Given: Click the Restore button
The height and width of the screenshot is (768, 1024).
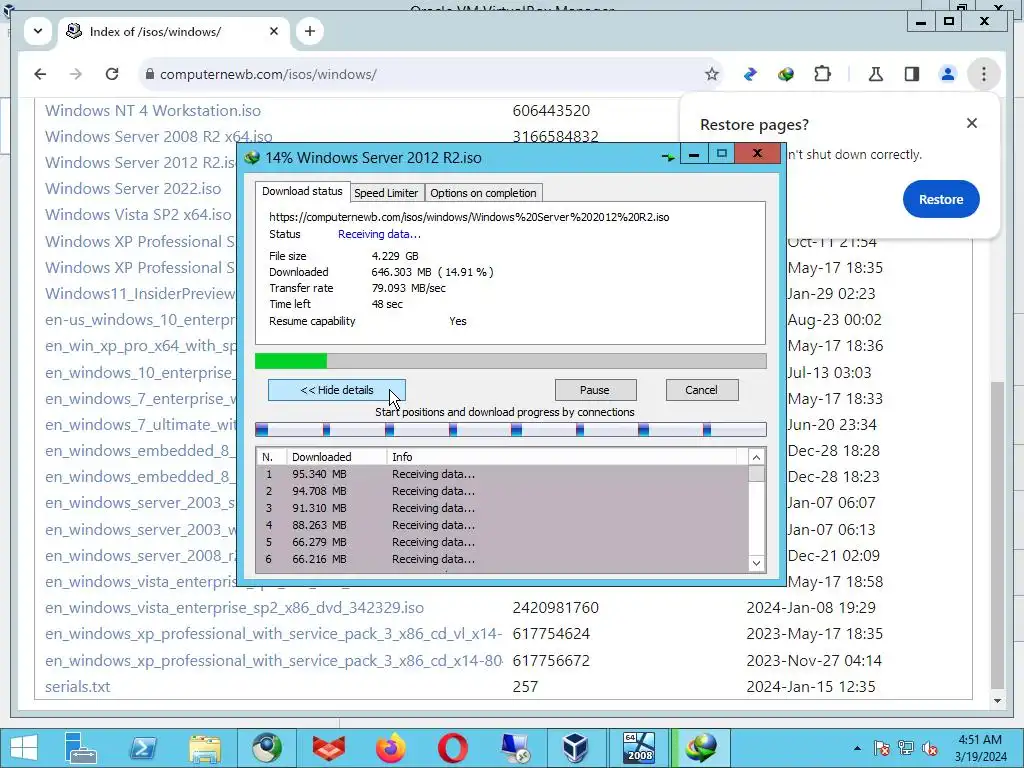Looking at the screenshot, I should 941,199.
